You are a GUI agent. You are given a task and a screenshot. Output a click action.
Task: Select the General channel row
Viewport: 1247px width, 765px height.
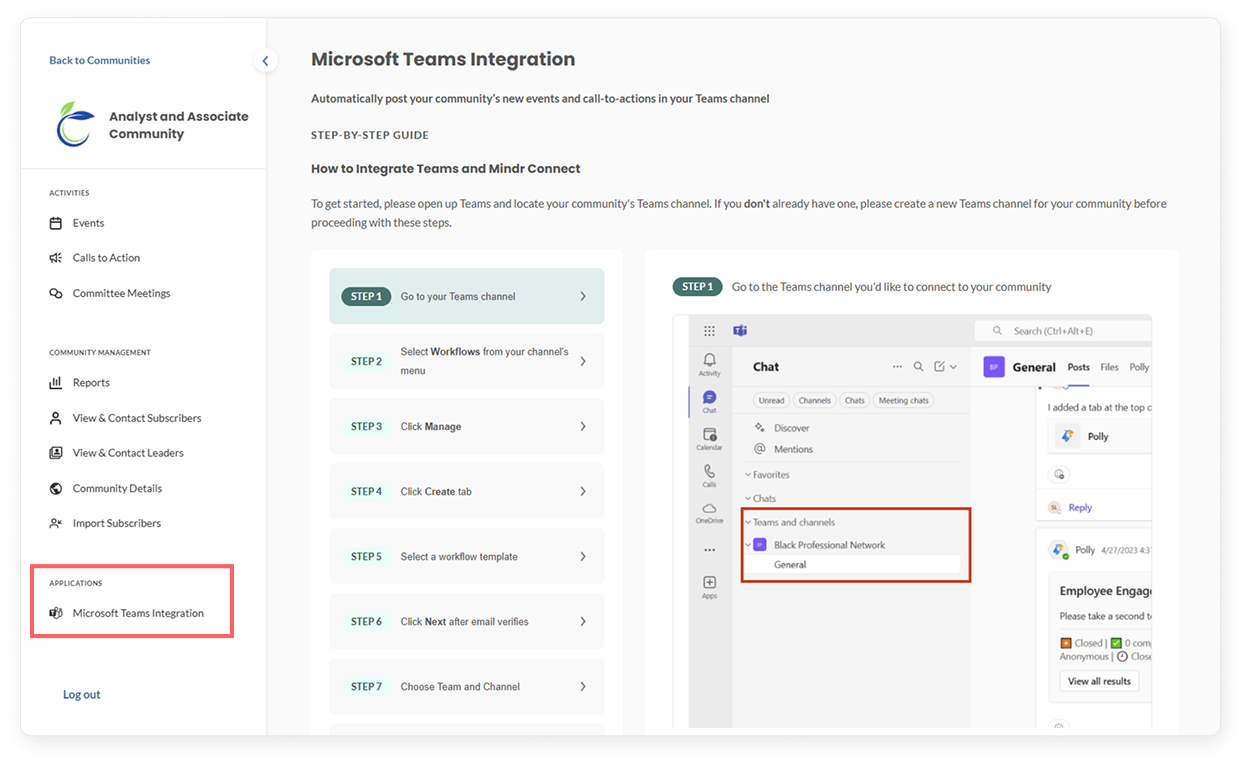[x=852, y=565]
